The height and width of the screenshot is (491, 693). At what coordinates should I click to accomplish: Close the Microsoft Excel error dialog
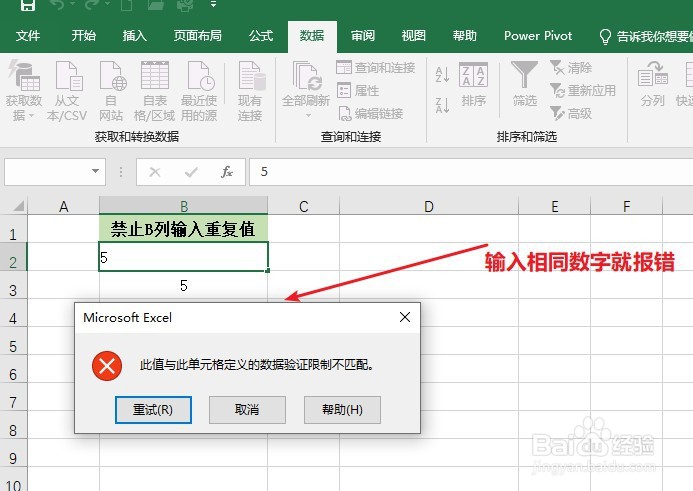[405, 317]
